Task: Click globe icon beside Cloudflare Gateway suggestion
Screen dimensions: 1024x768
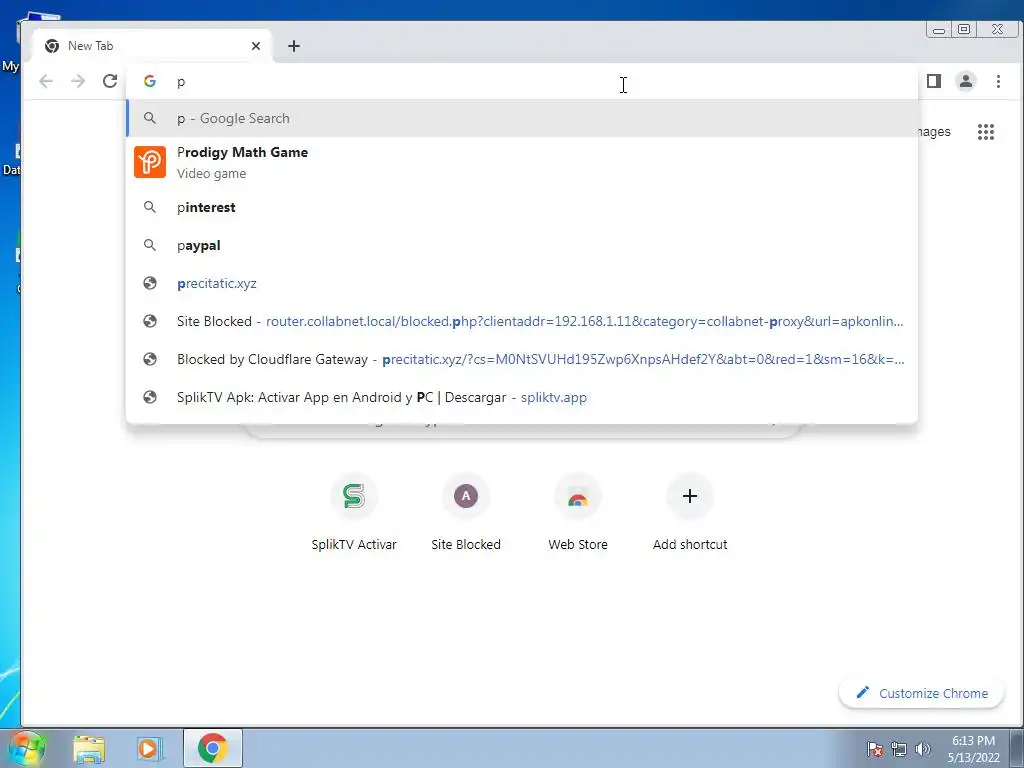Action: [150, 359]
